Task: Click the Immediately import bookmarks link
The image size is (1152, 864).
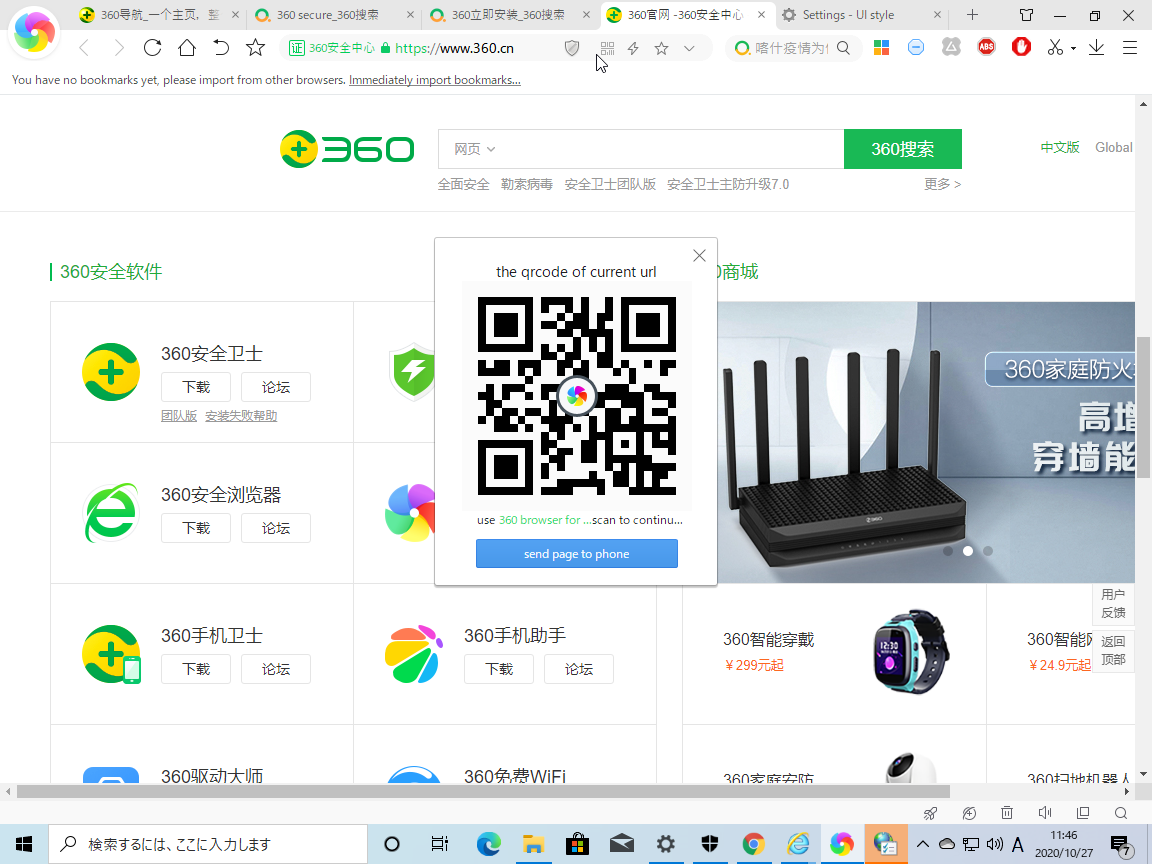Action: point(434,80)
